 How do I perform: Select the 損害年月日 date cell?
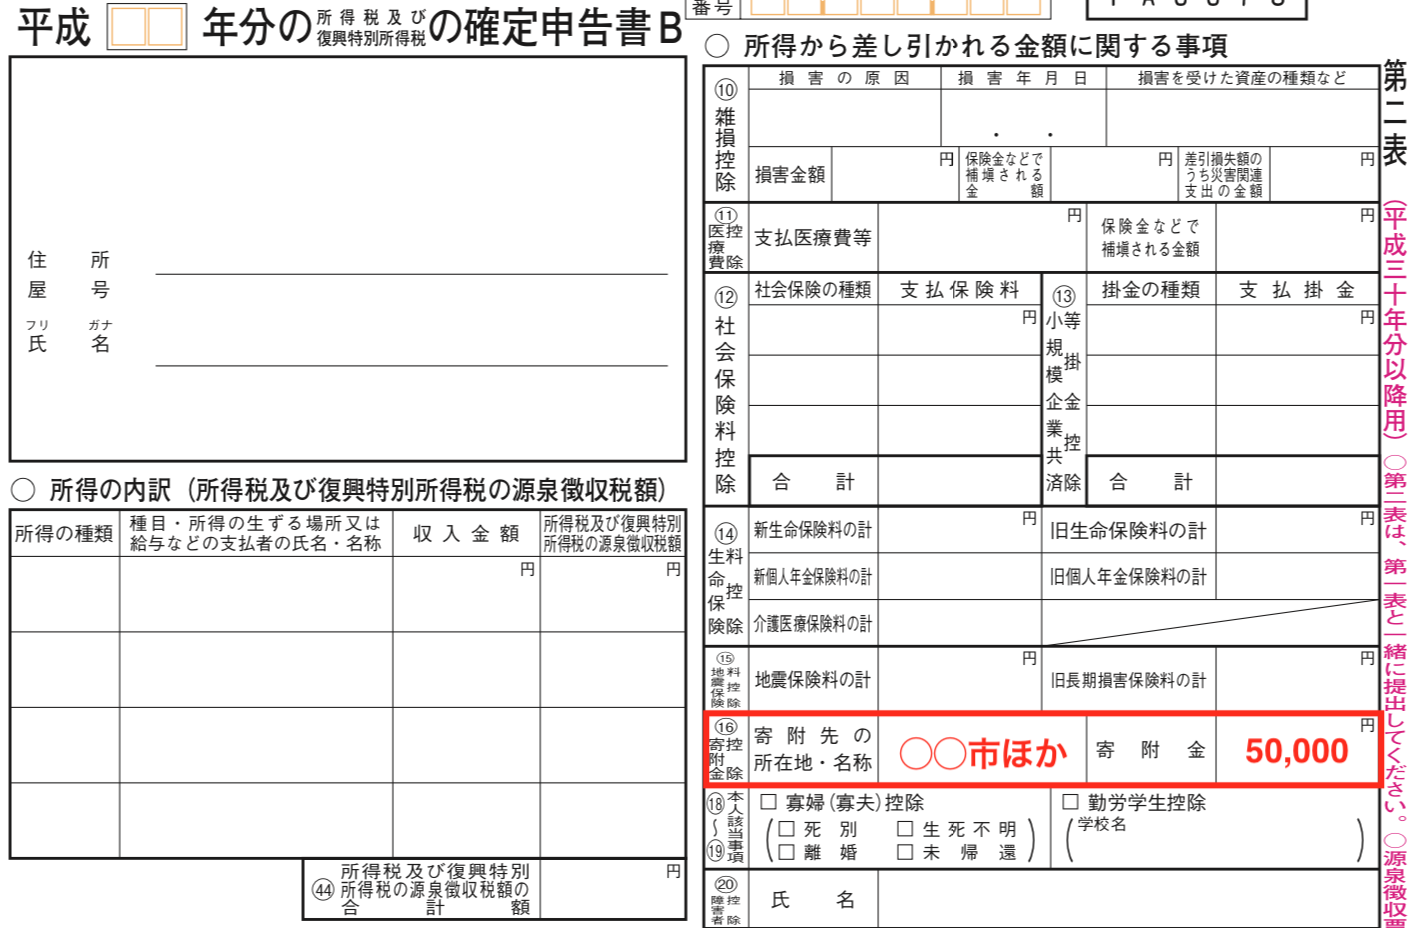(1023, 118)
